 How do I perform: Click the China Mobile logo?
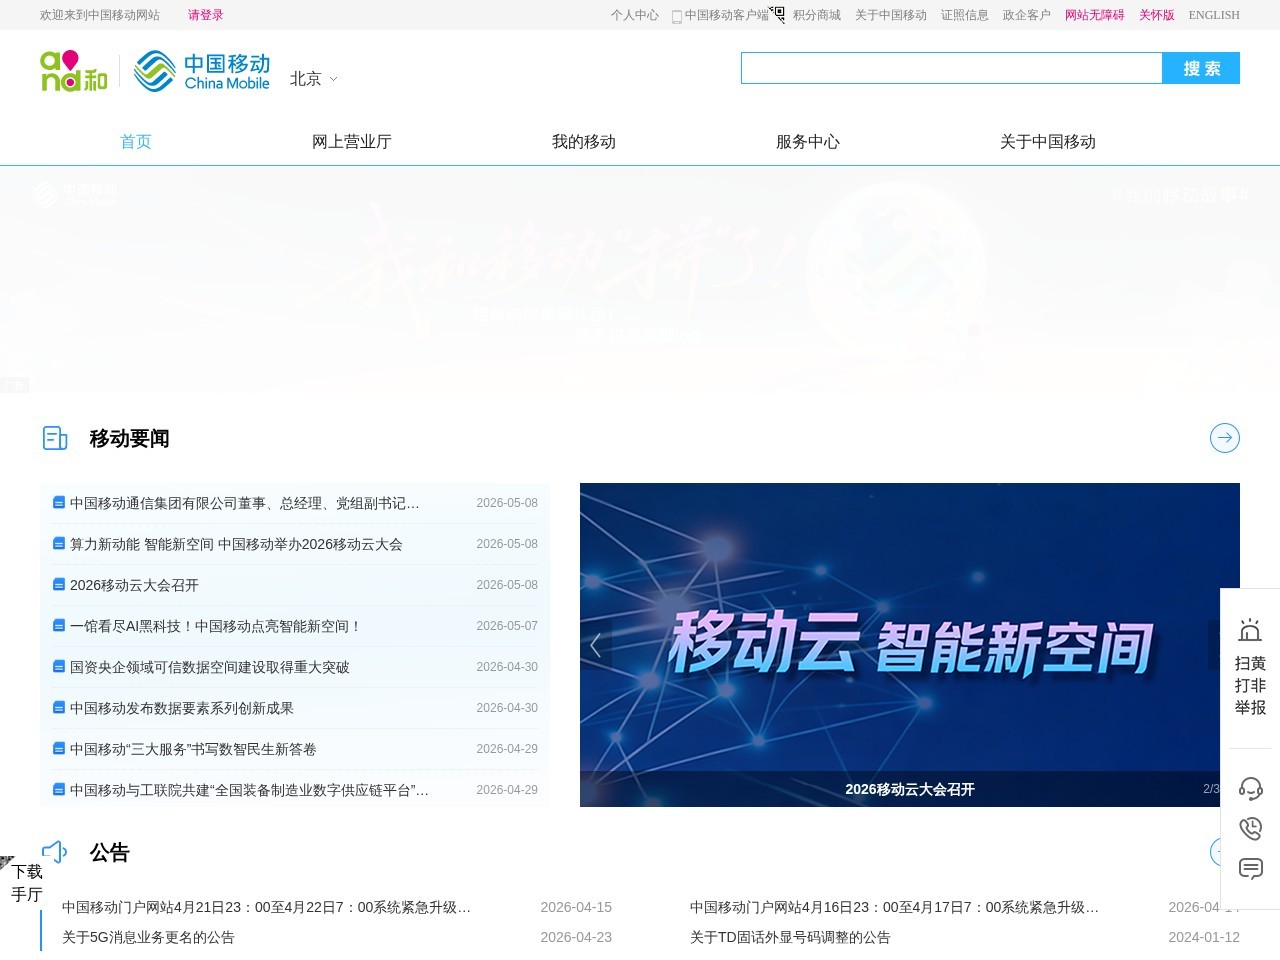coord(202,71)
